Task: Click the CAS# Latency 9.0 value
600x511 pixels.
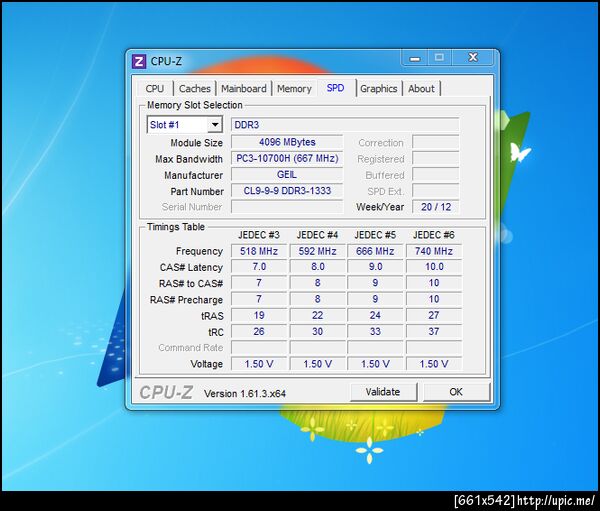Action: point(375,267)
